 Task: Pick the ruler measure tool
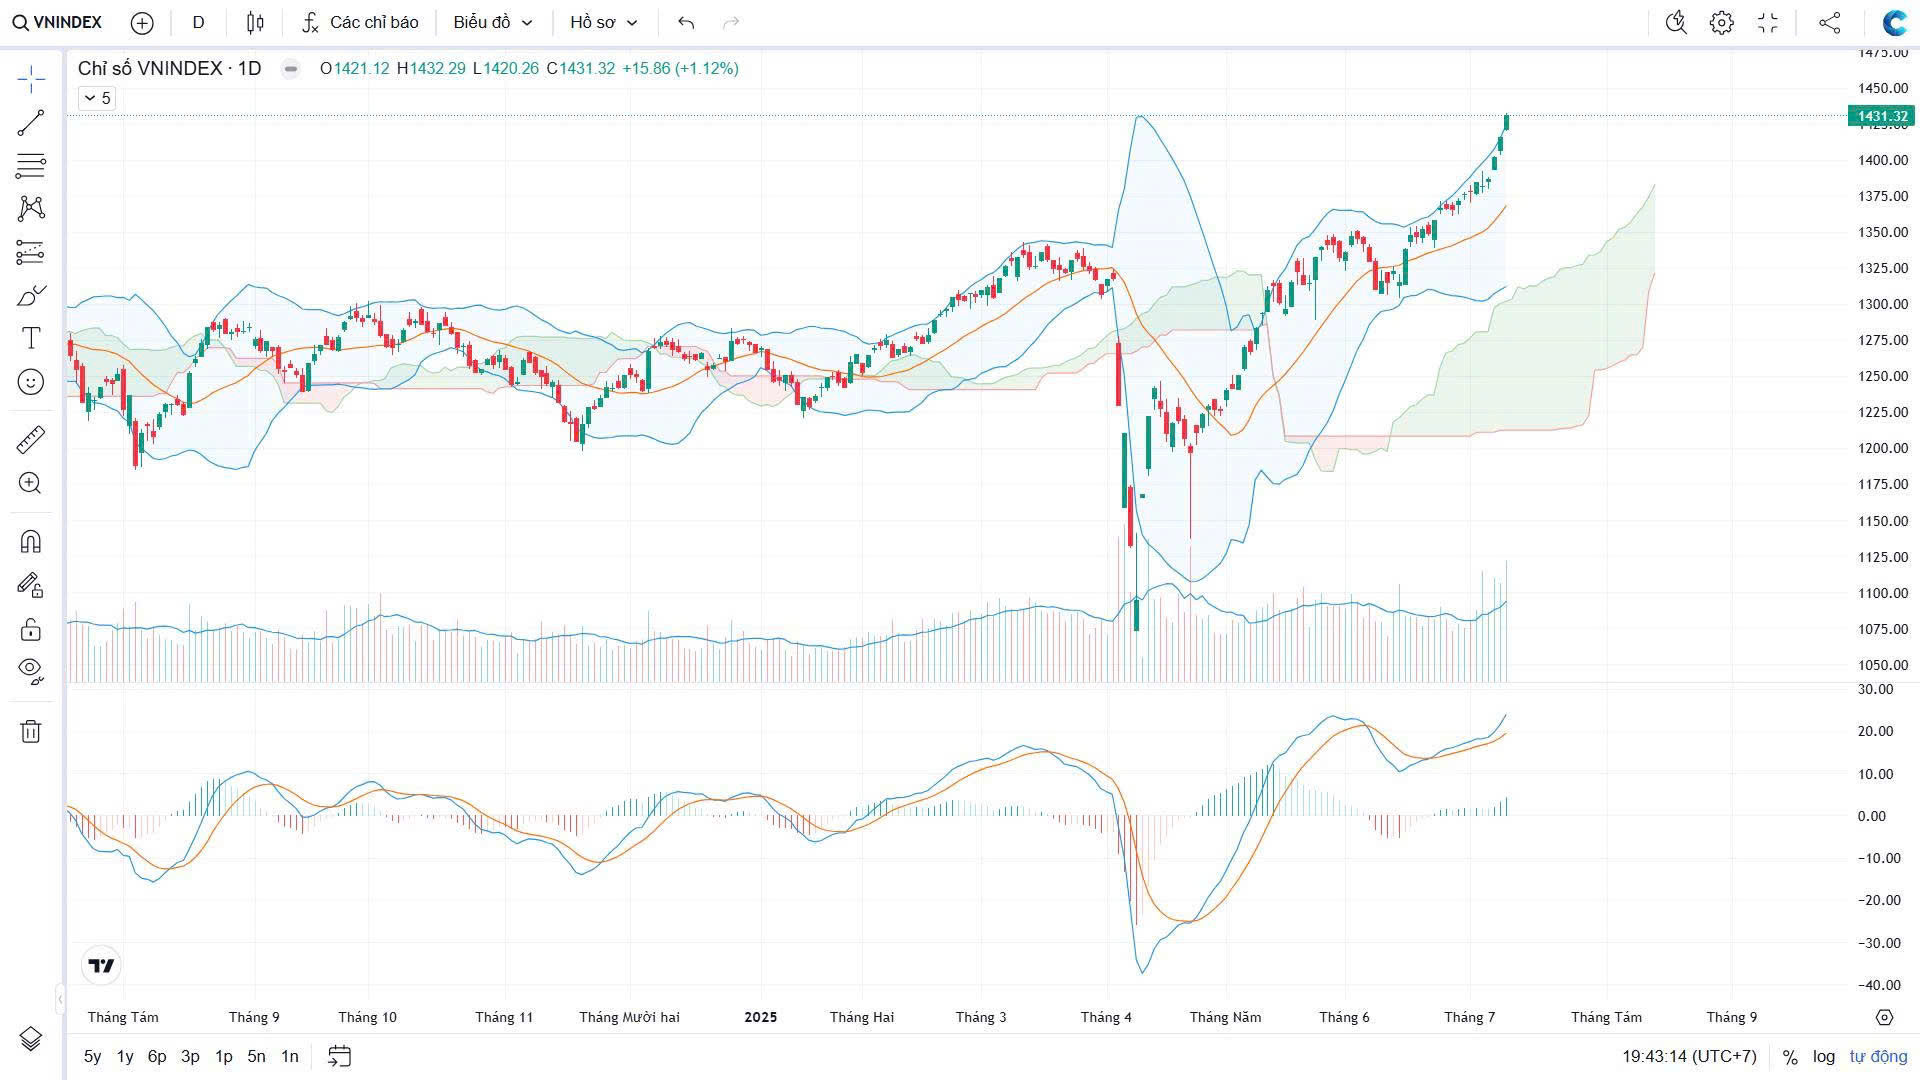click(x=31, y=440)
